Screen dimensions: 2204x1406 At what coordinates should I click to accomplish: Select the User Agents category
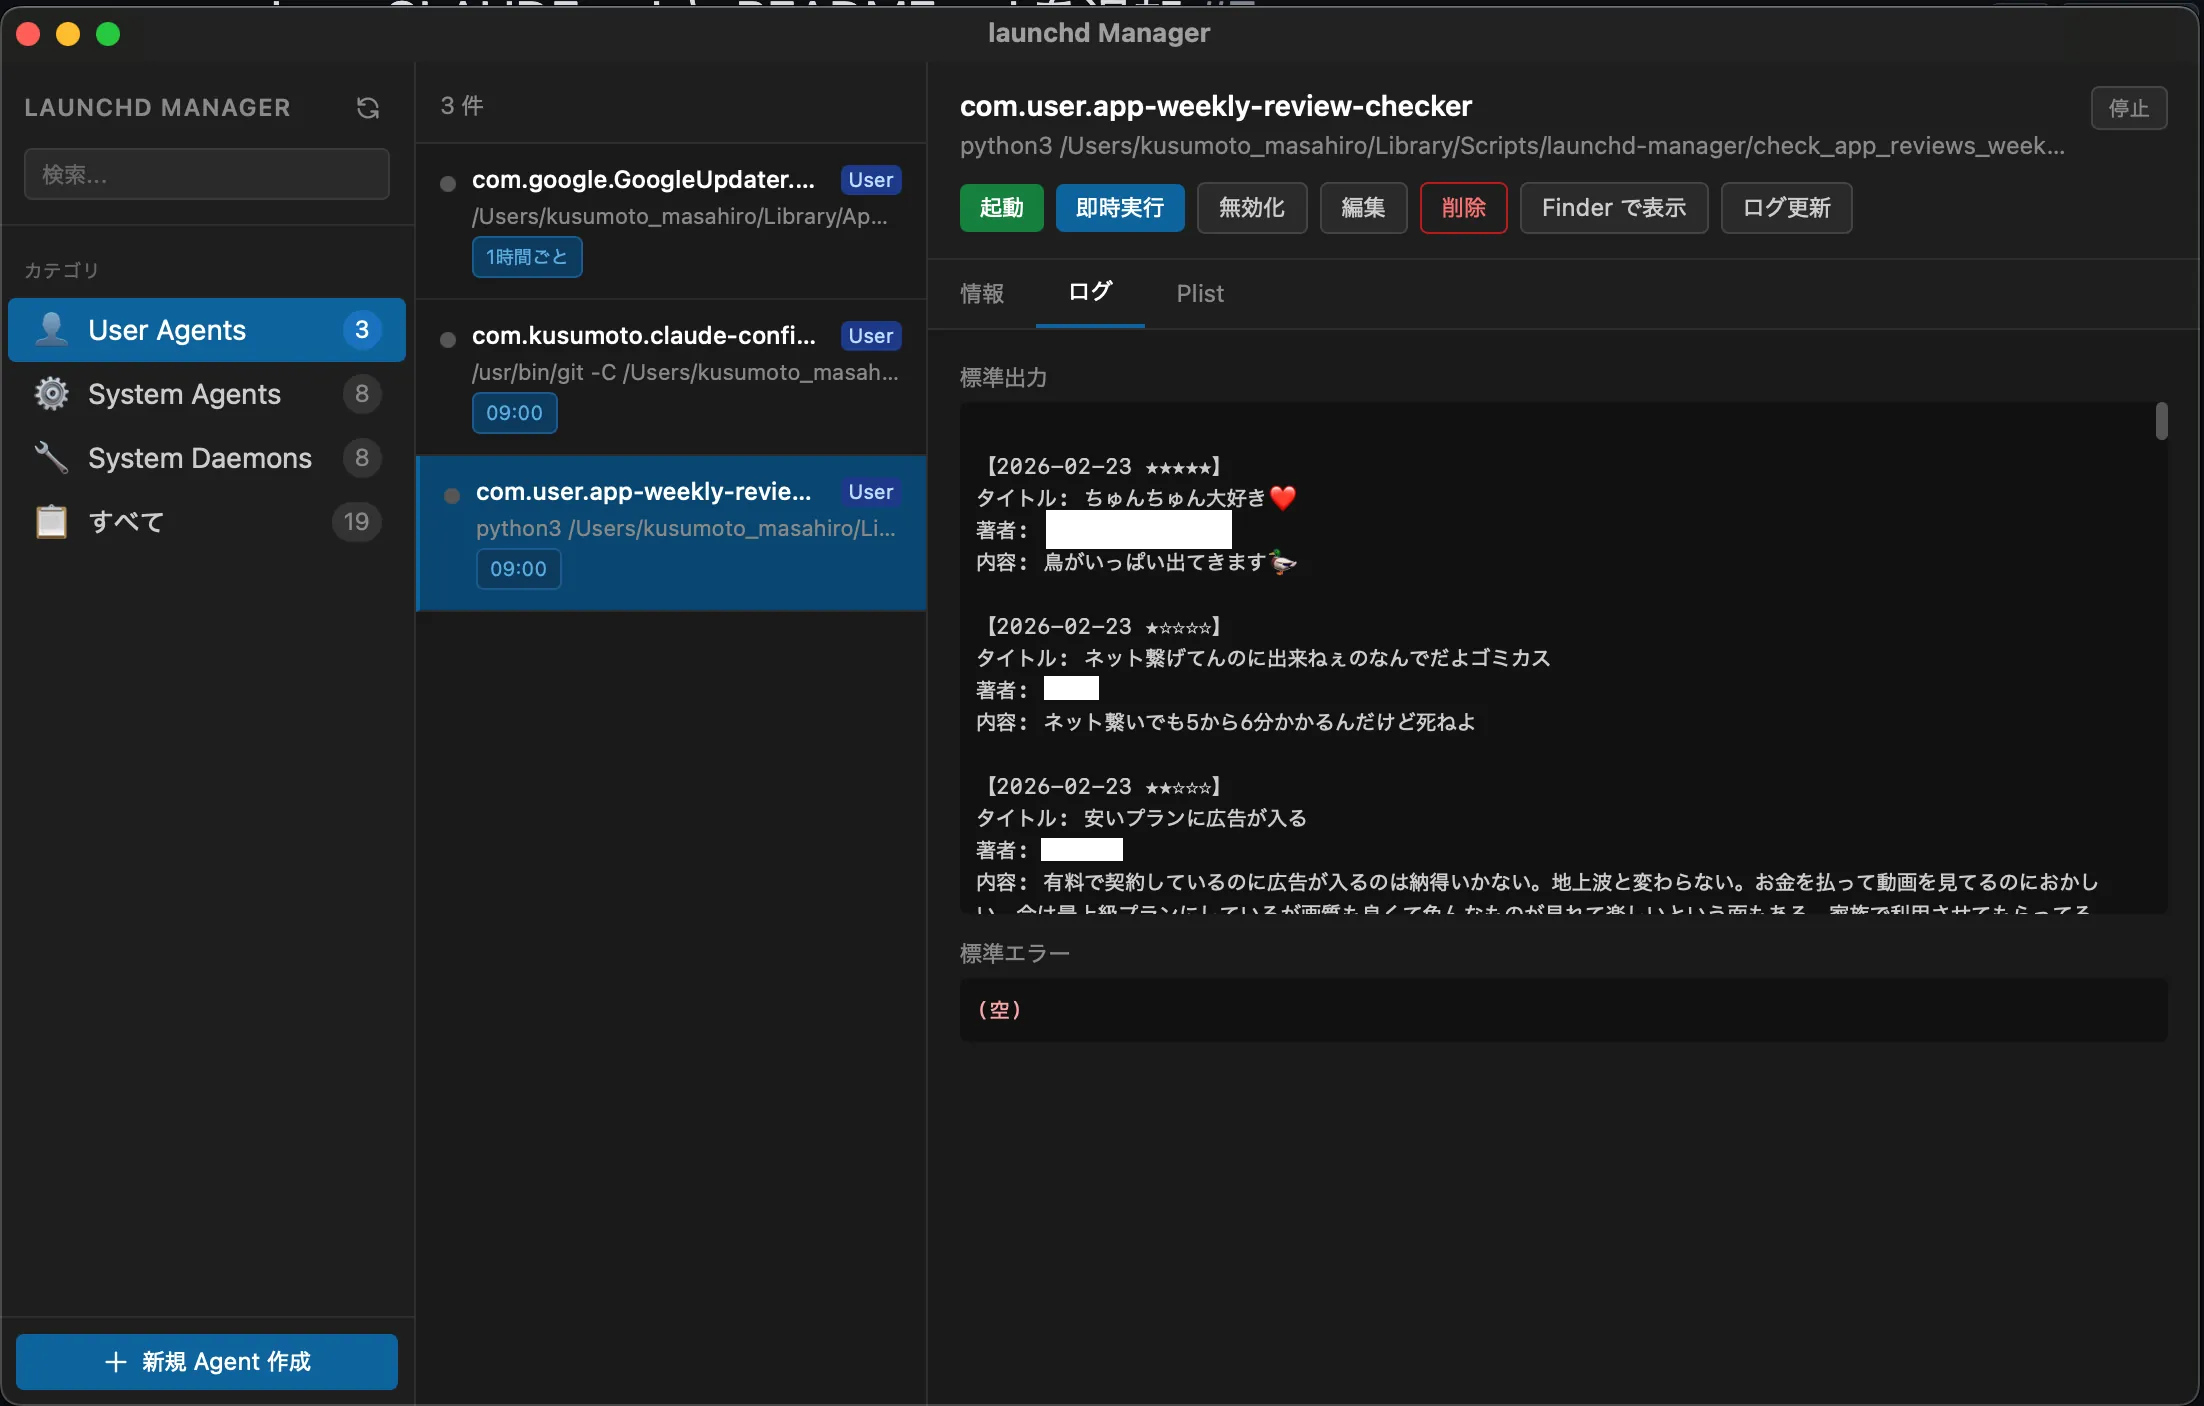tap(207, 330)
